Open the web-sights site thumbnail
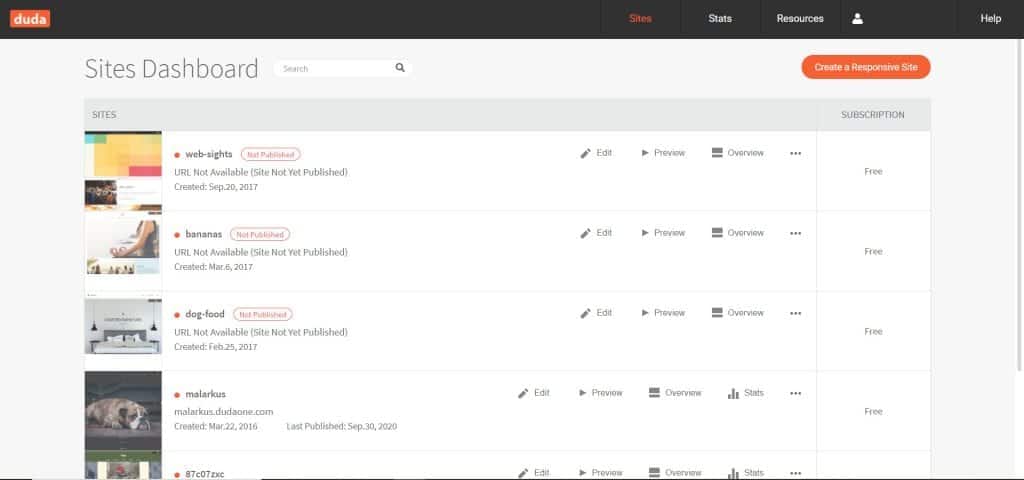Image resolution: width=1024 pixels, height=480 pixels. click(x=123, y=171)
